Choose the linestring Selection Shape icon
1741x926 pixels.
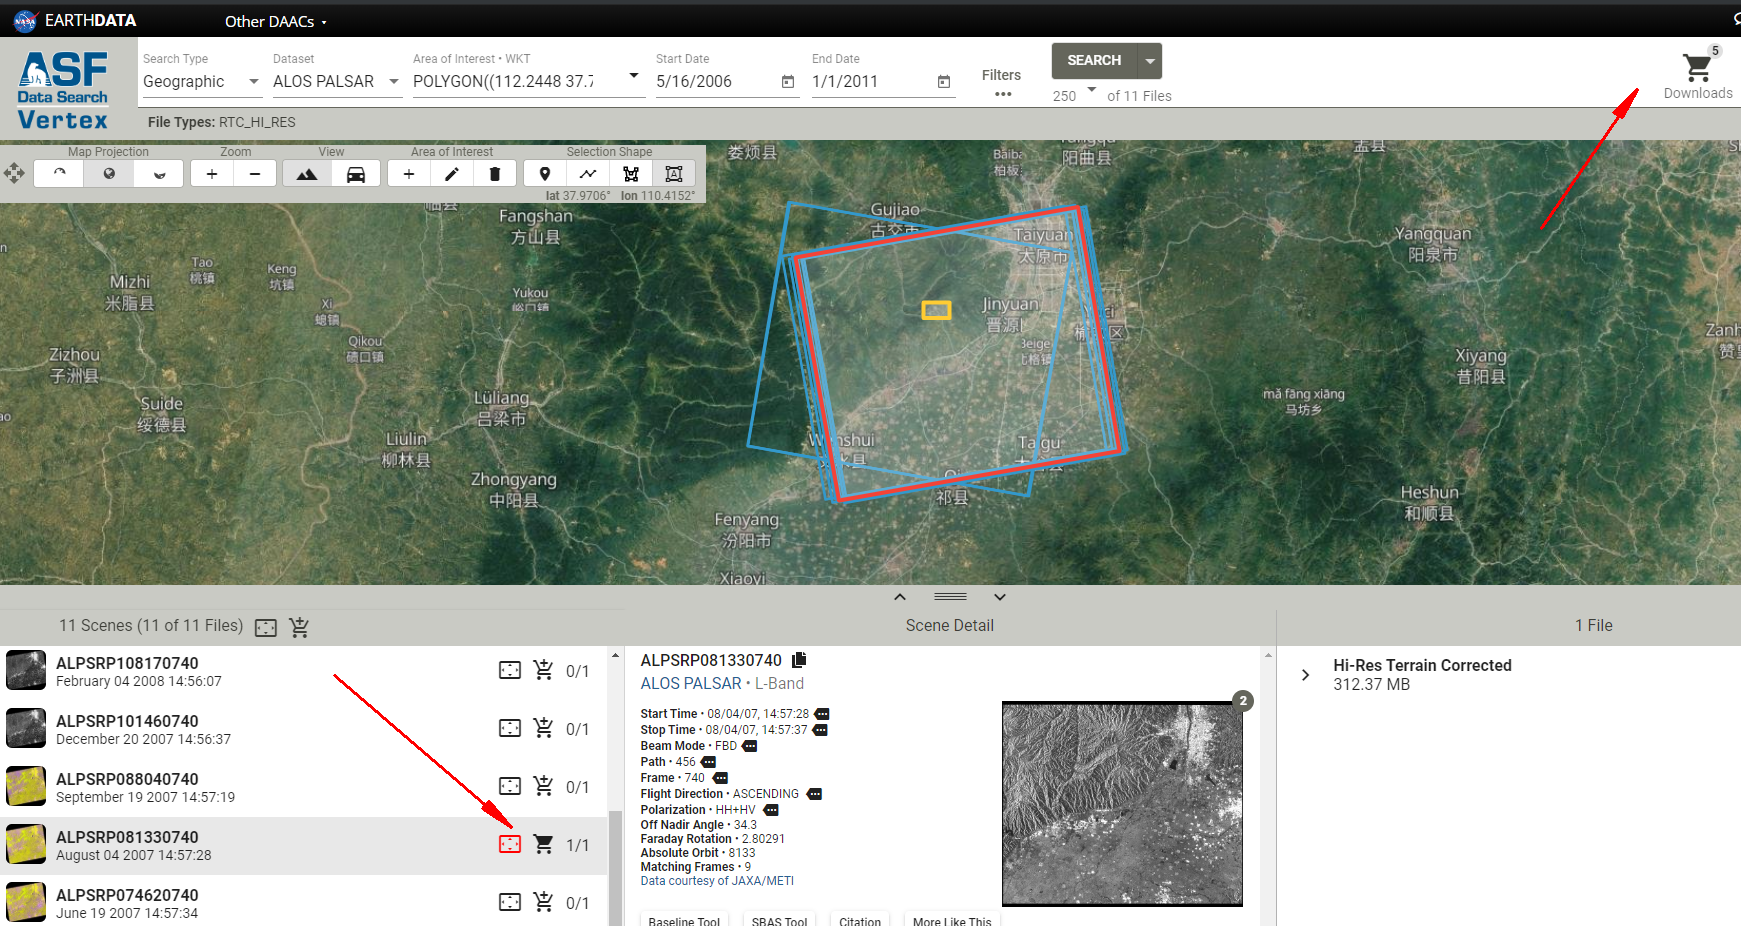pos(588,173)
